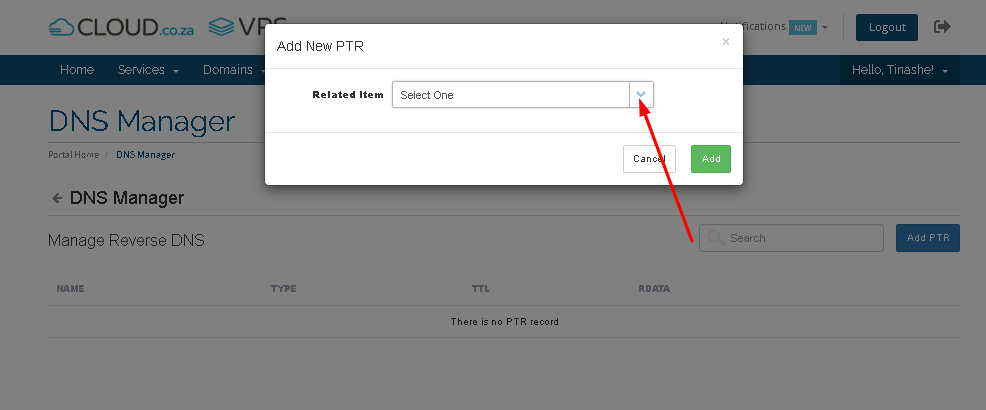Focus the PTR Search input field
Screen dimensions: 986x410
coord(791,238)
